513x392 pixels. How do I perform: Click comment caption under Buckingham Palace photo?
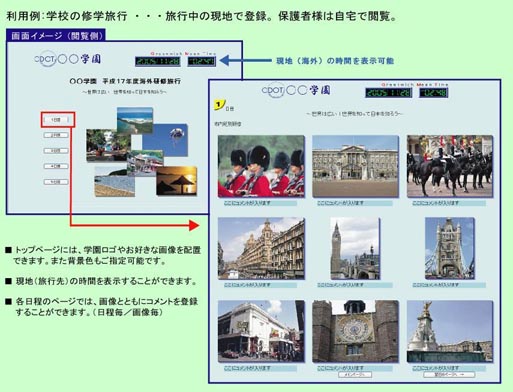(355, 203)
